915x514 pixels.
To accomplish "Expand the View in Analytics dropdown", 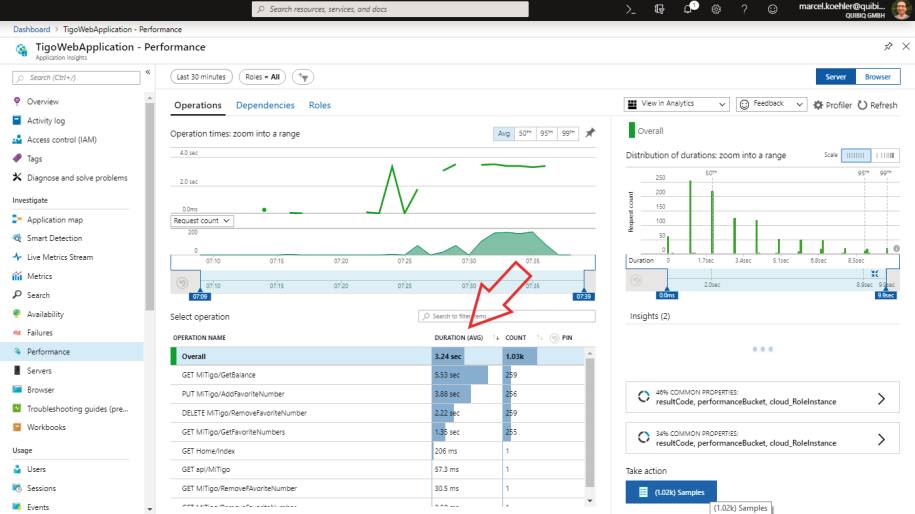I will [677, 104].
